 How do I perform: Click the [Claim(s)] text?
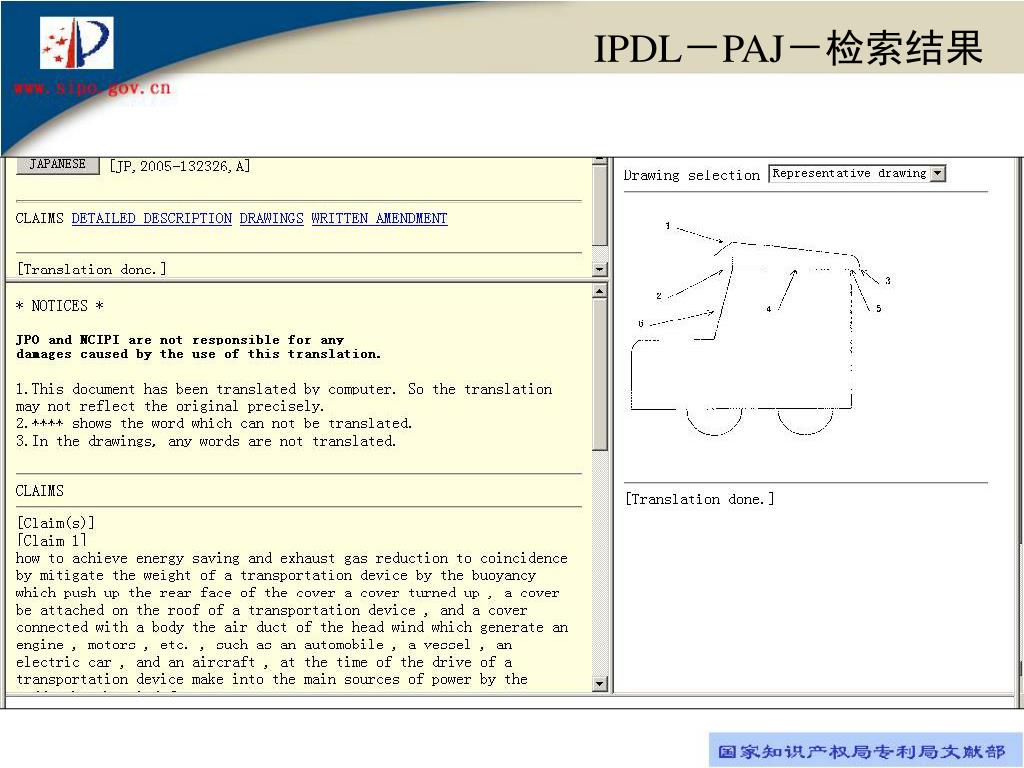[56, 523]
